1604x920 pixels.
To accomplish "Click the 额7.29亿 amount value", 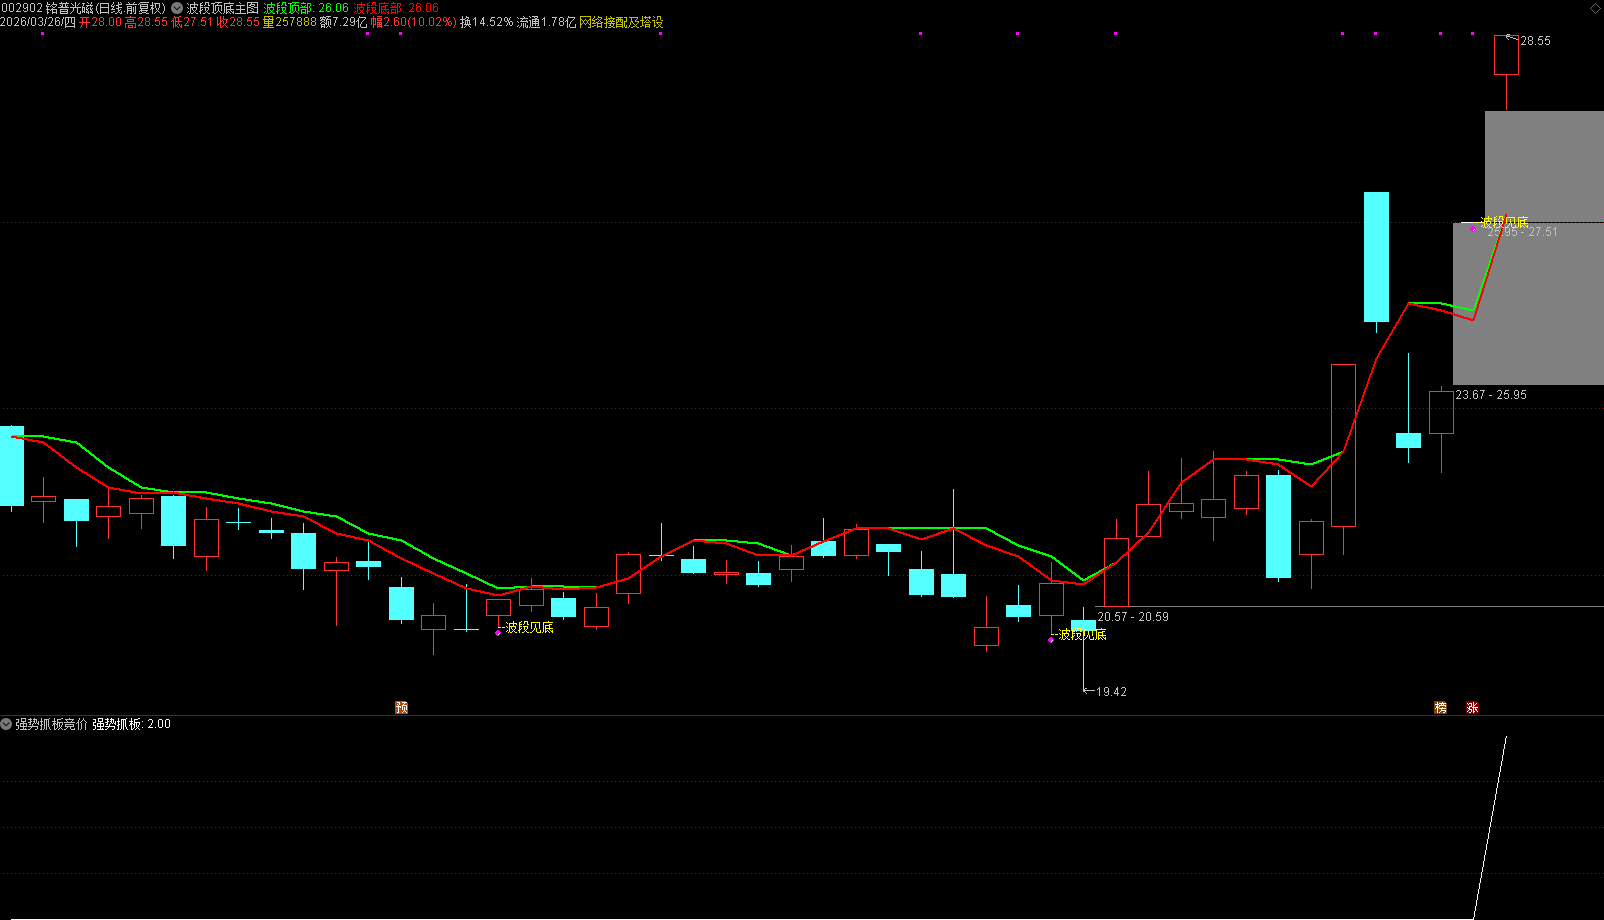I will tap(344, 22).
